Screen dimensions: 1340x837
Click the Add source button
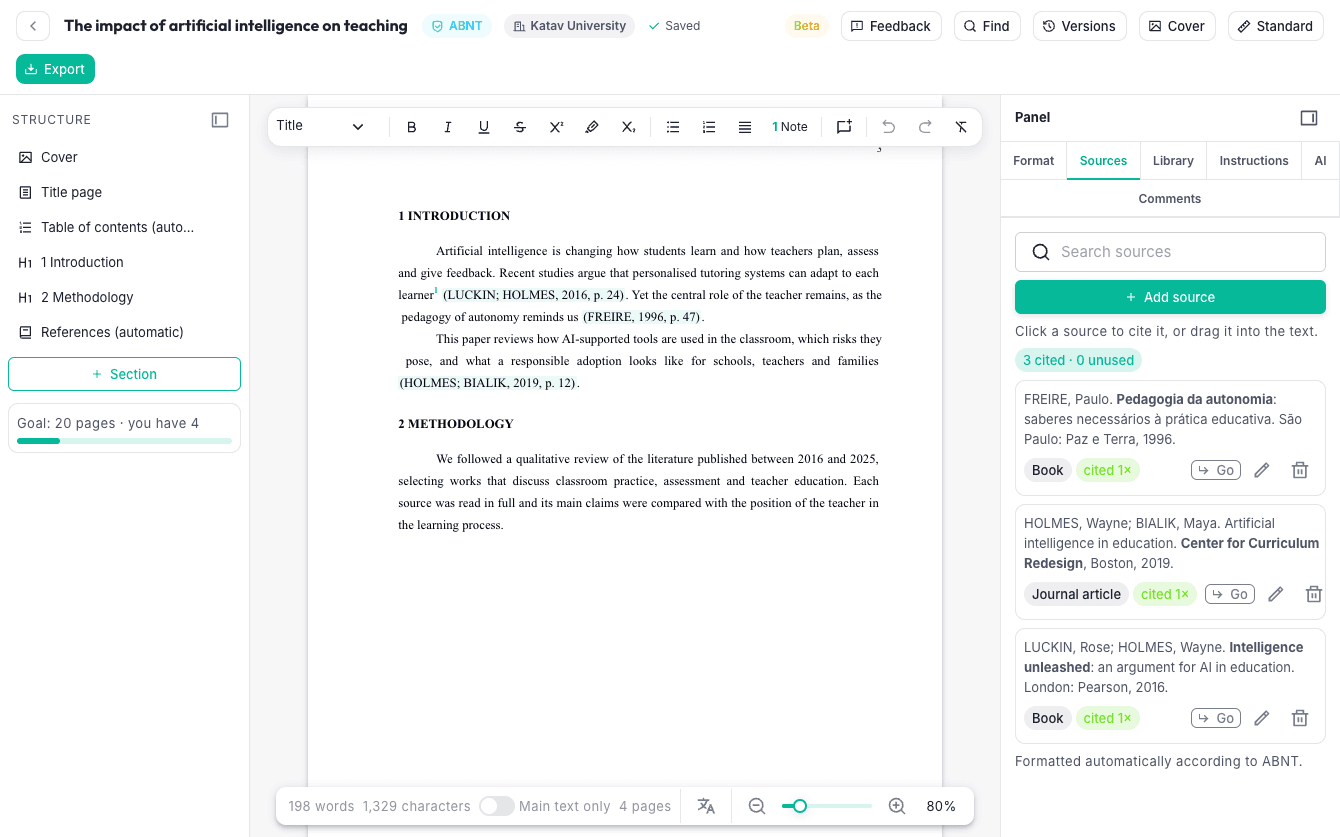[x=1170, y=297]
